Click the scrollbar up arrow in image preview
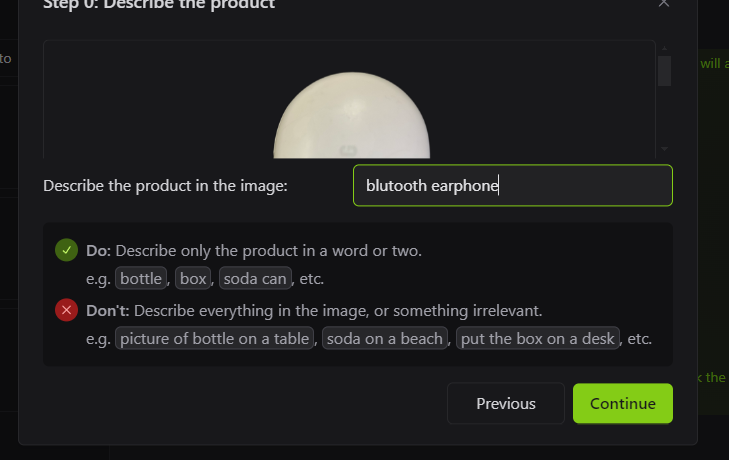729x460 pixels. pyautogui.click(x=664, y=48)
